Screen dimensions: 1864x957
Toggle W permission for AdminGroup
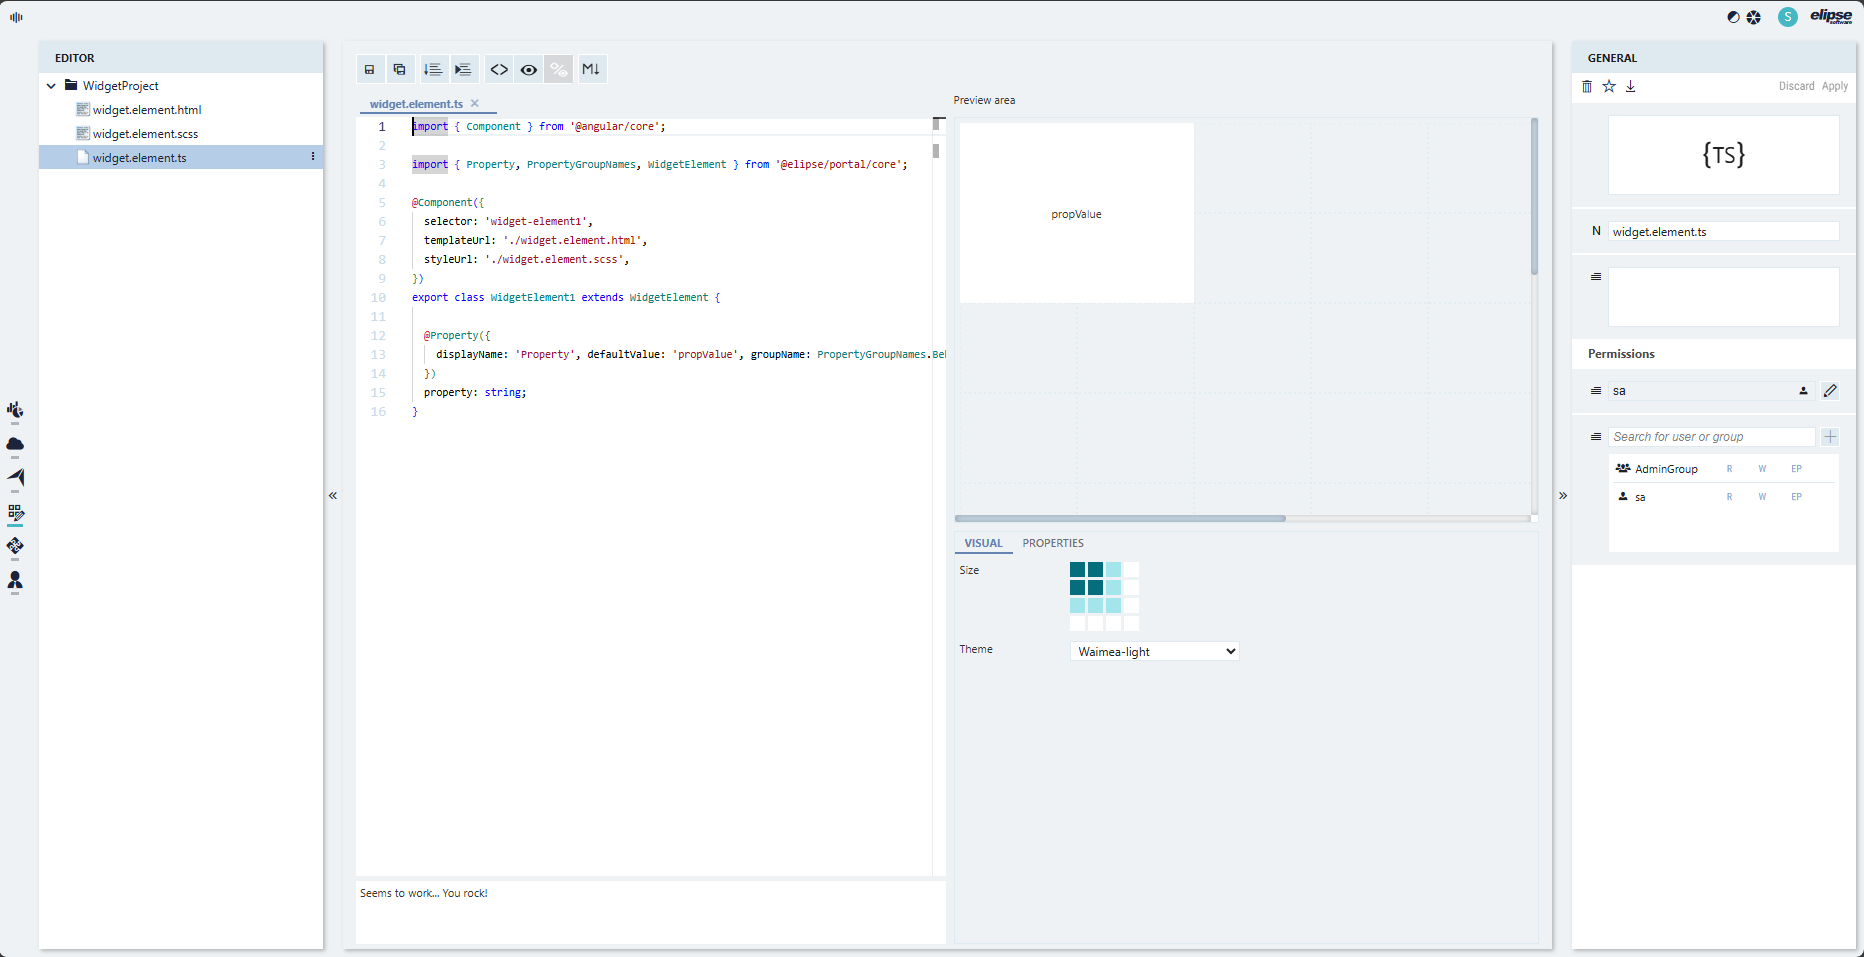[1762, 469]
